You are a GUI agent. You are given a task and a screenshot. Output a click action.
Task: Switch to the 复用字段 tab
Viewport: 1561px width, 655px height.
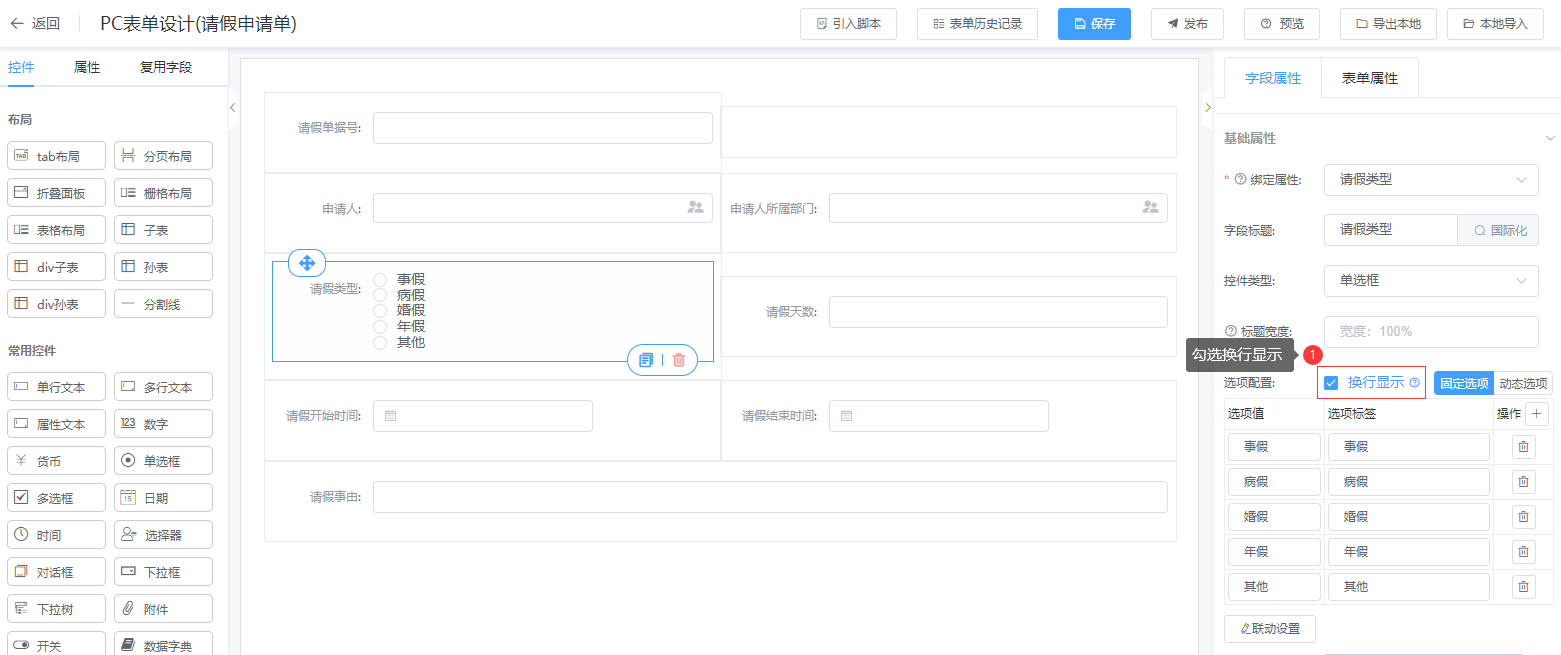pyautogui.click(x=166, y=68)
